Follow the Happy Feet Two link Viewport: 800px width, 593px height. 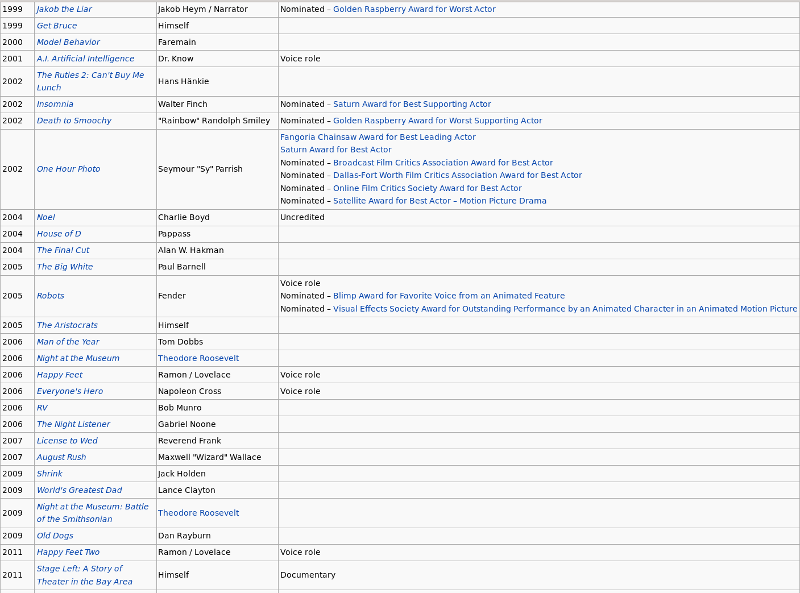pyautogui.click(x=68, y=552)
